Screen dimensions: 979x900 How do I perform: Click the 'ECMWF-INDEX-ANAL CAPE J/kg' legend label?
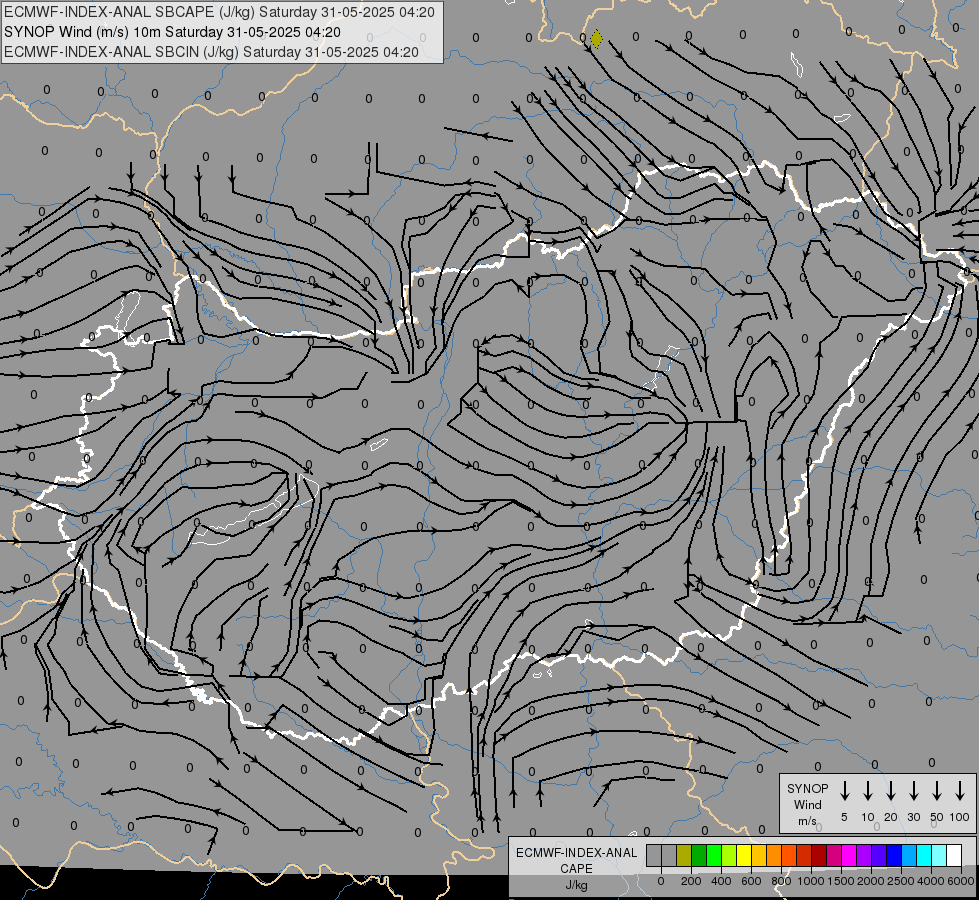(576, 868)
